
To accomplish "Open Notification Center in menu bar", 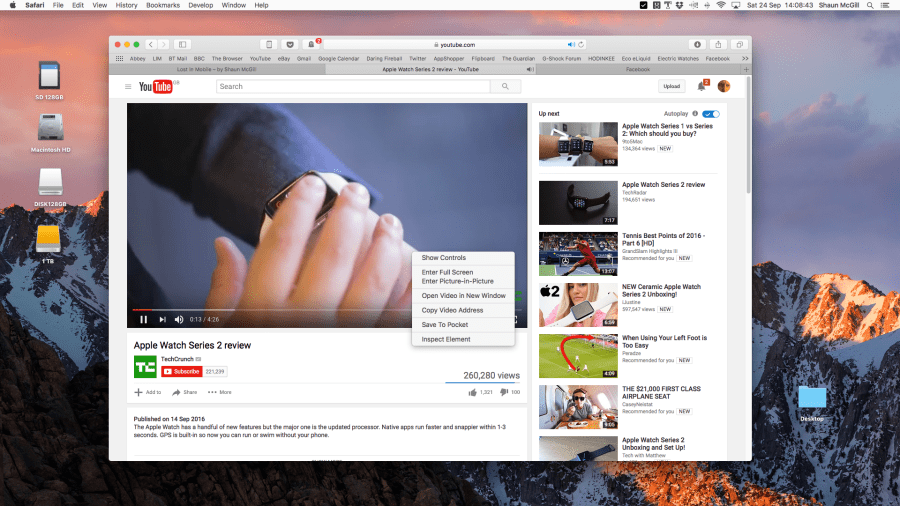I will (x=886, y=5).
